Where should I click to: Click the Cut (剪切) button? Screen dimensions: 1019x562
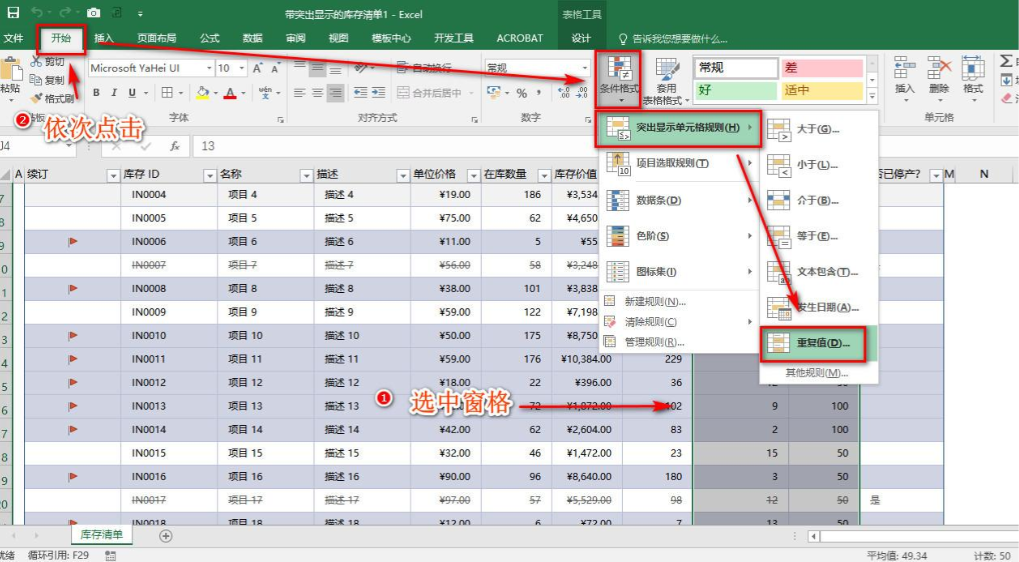point(48,62)
